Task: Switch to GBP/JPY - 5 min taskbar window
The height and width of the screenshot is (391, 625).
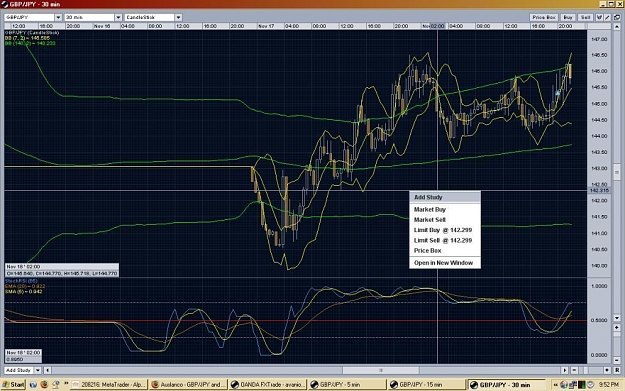Action: [x=348, y=385]
